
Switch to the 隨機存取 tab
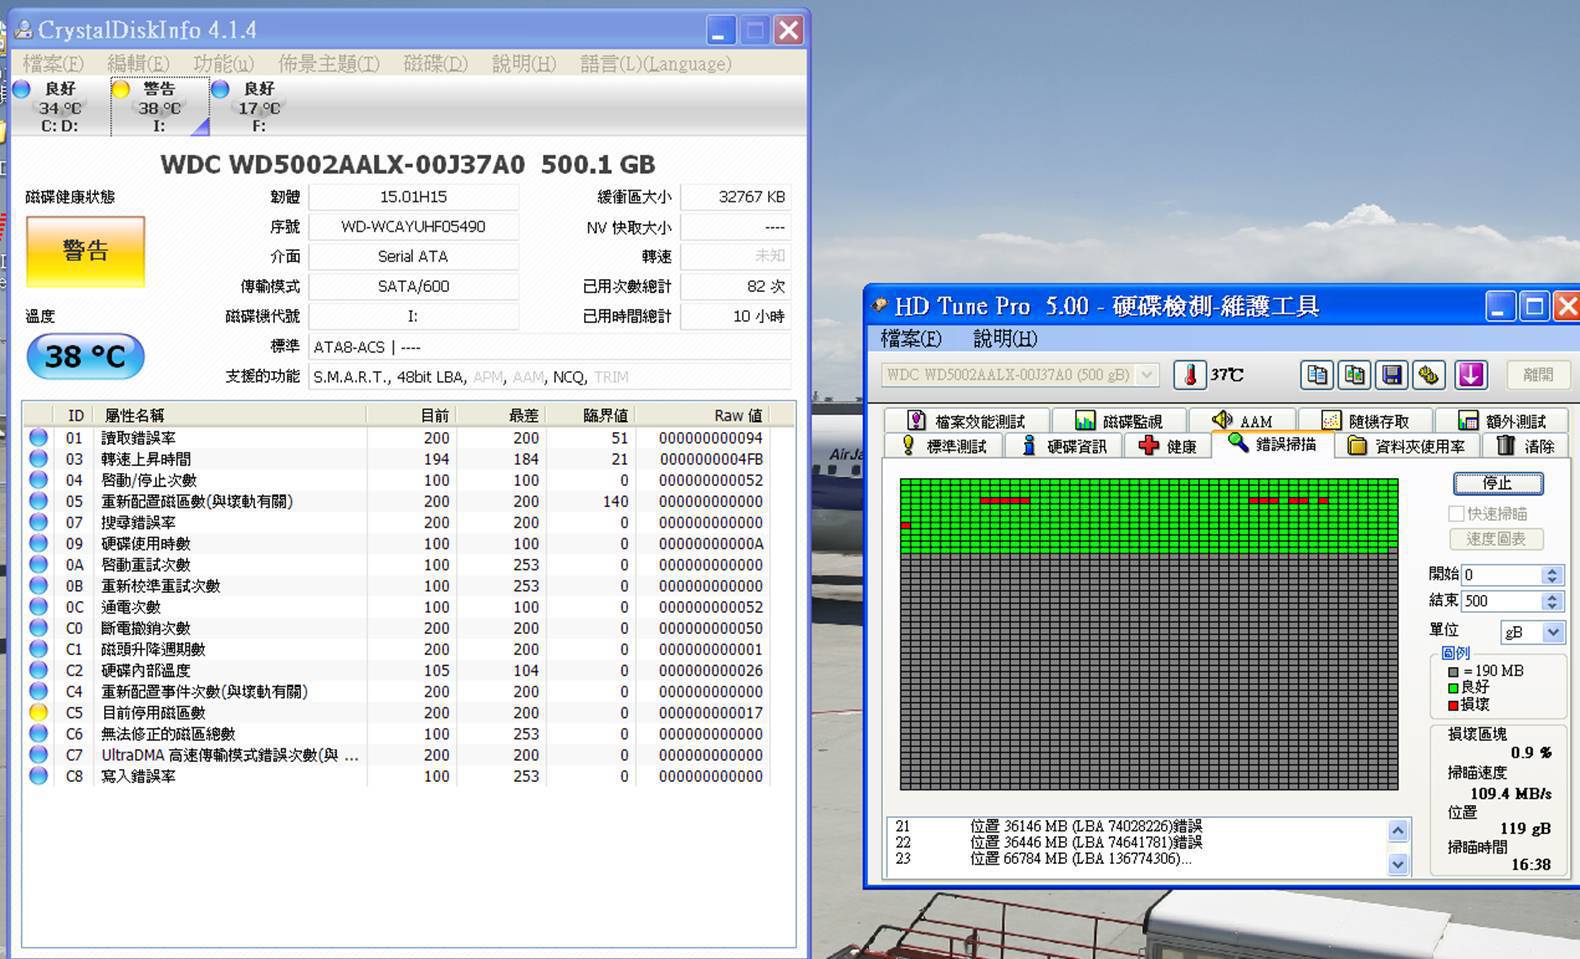pos(1365,421)
